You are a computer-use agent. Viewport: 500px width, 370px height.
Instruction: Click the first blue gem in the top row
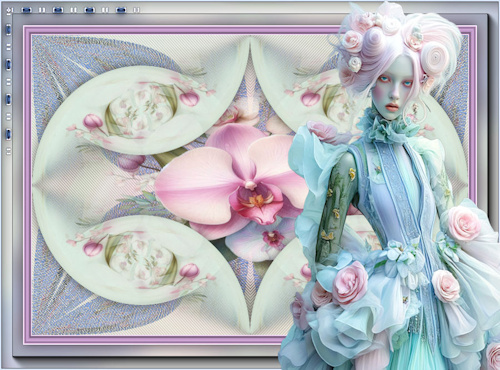(27, 10)
